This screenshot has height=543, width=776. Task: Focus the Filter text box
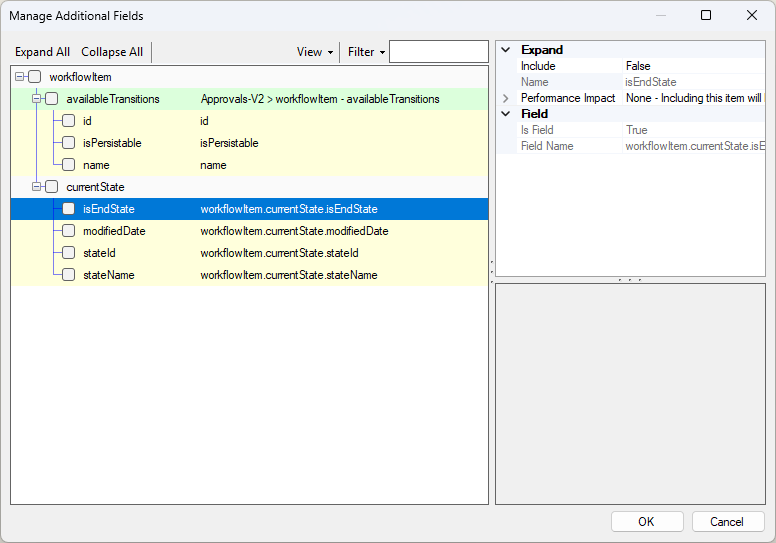pyautogui.click(x=439, y=51)
